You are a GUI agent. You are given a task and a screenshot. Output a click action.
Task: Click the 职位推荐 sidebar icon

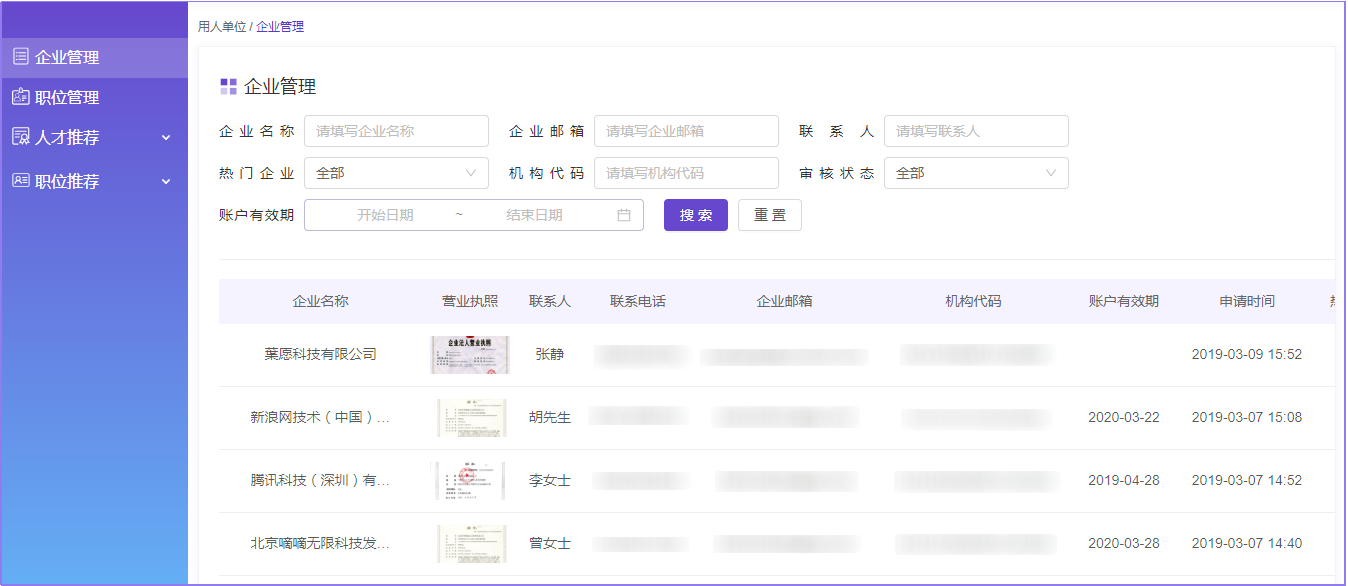point(20,181)
